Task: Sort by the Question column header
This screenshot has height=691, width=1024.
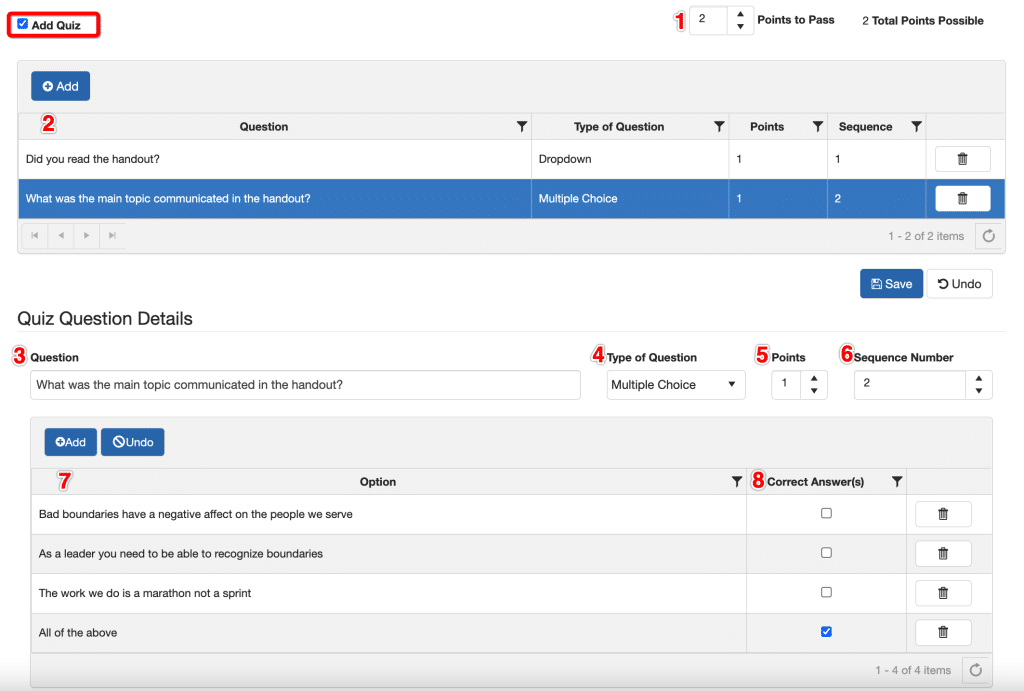Action: (264, 127)
